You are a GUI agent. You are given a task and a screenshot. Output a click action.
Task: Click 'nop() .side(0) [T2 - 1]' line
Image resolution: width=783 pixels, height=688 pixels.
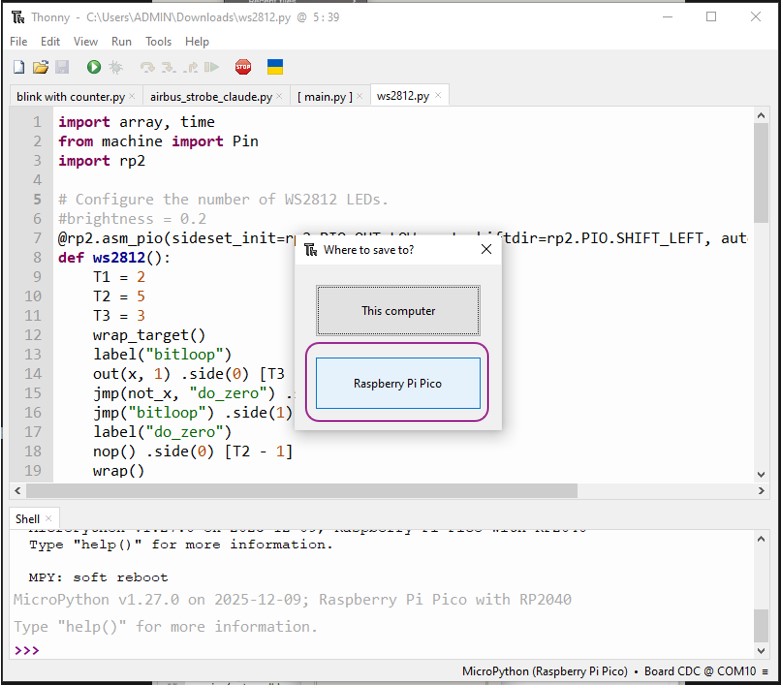[x=193, y=451]
